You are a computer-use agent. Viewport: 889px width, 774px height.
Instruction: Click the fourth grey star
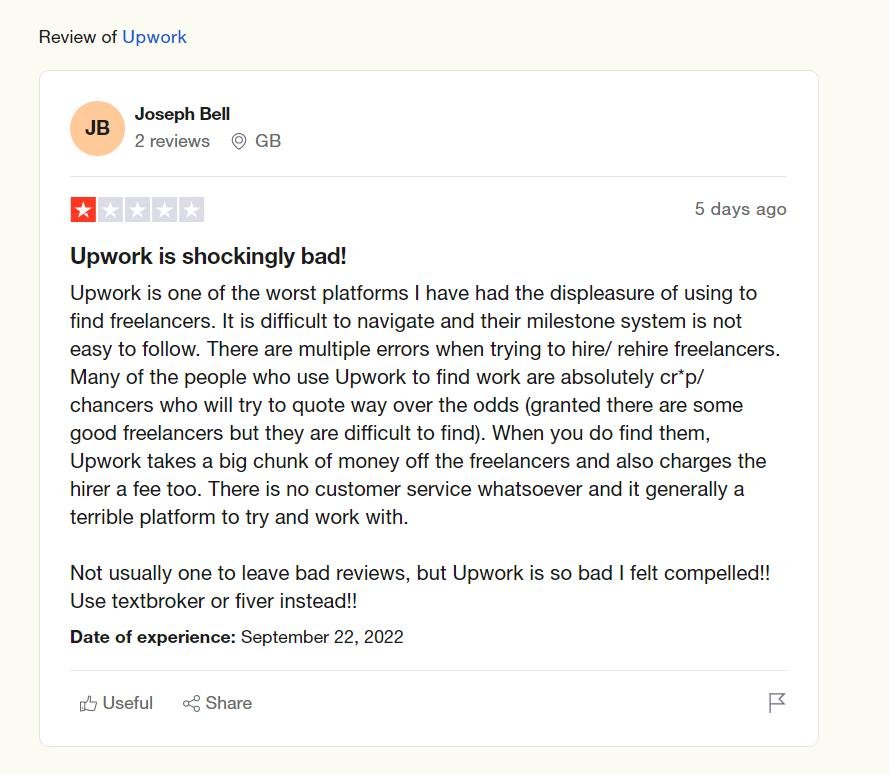pyautogui.click(x=164, y=210)
